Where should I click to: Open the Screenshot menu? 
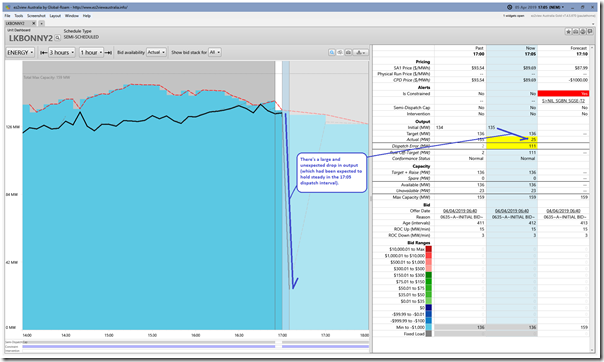[x=36, y=16]
